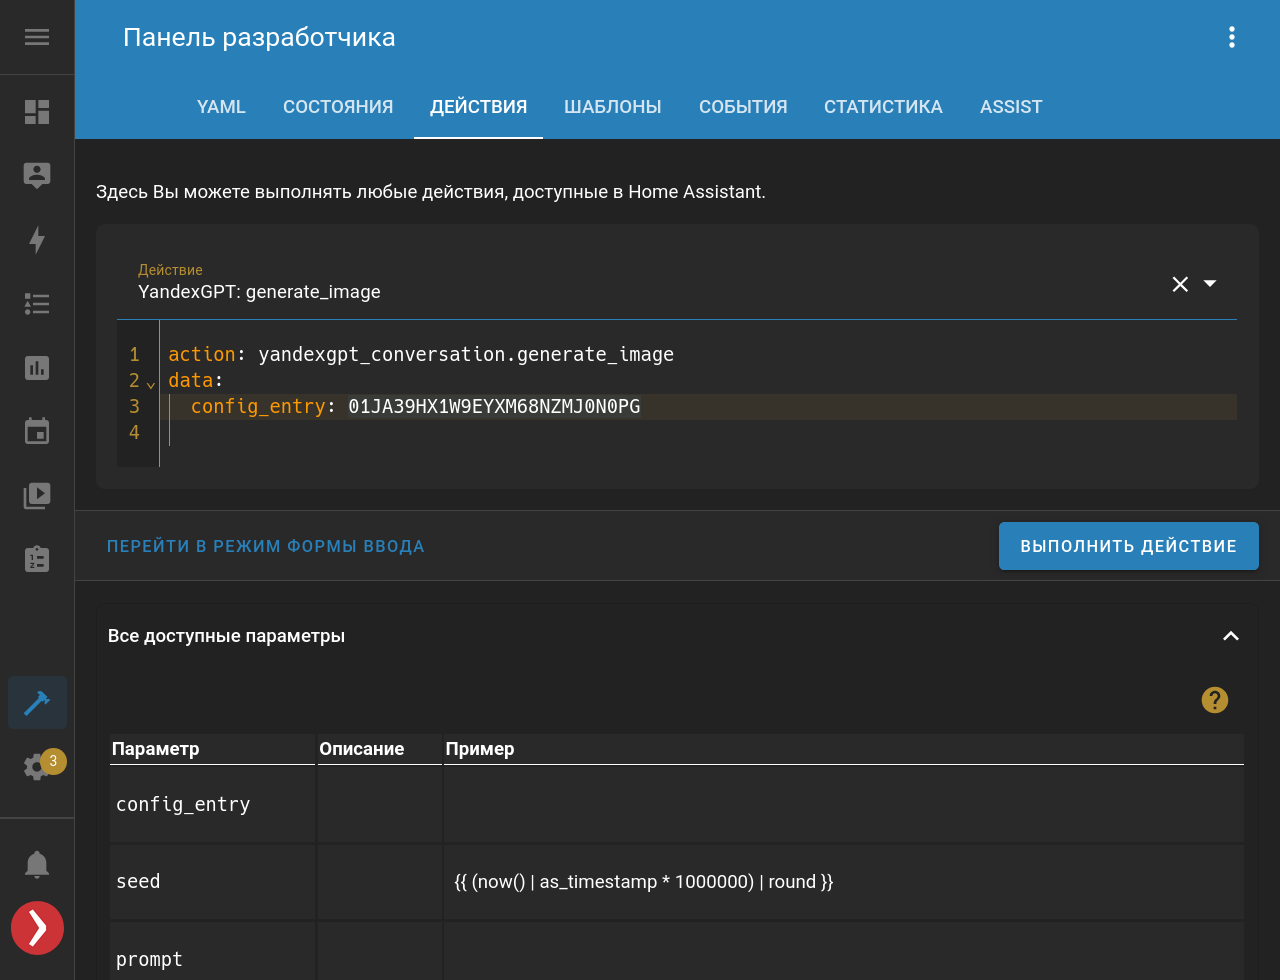Screen dimensions: 1280x980
Task: Collapse the all available parameters section
Action: point(1231,636)
